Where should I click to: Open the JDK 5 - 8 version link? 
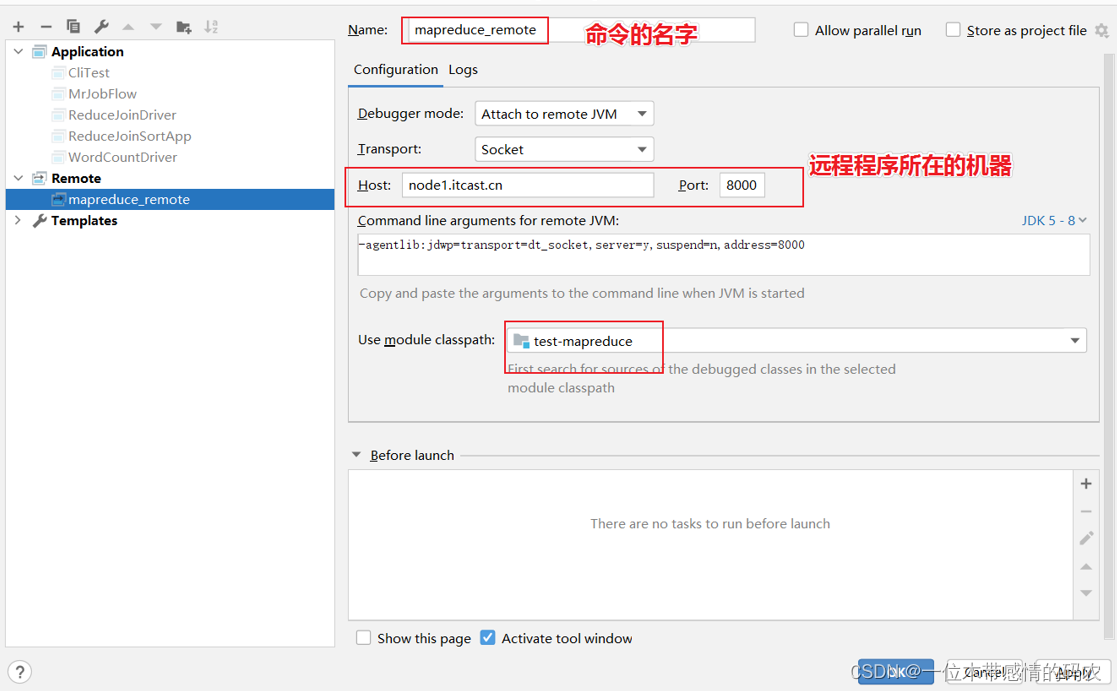1054,220
